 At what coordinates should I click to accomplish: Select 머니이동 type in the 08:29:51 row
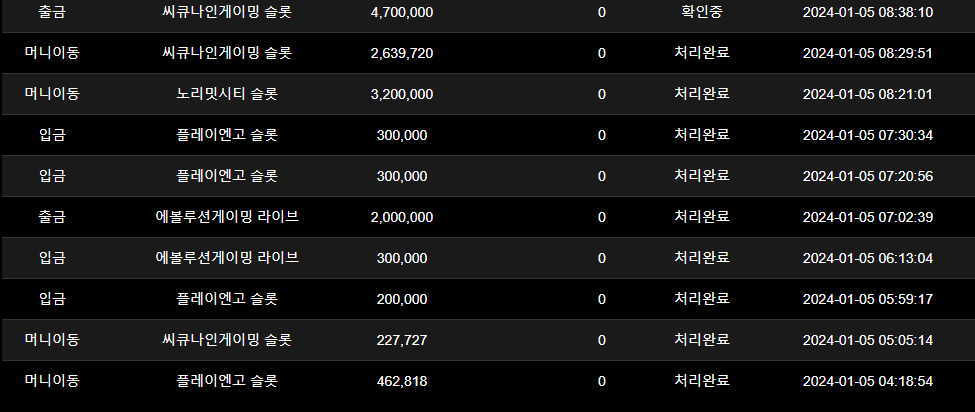(x=52, y=53)
